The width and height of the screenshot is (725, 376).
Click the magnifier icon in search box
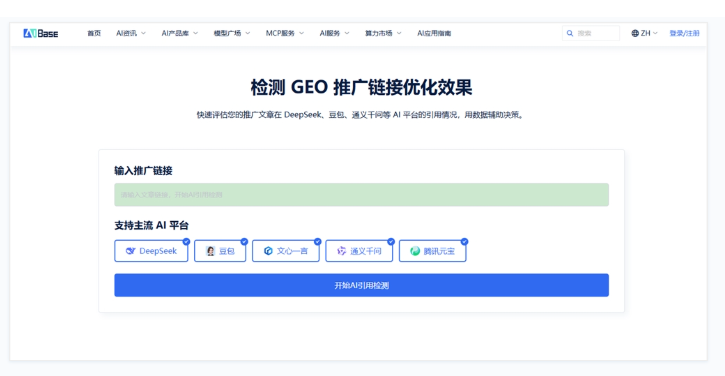click(x=570, y=33)
